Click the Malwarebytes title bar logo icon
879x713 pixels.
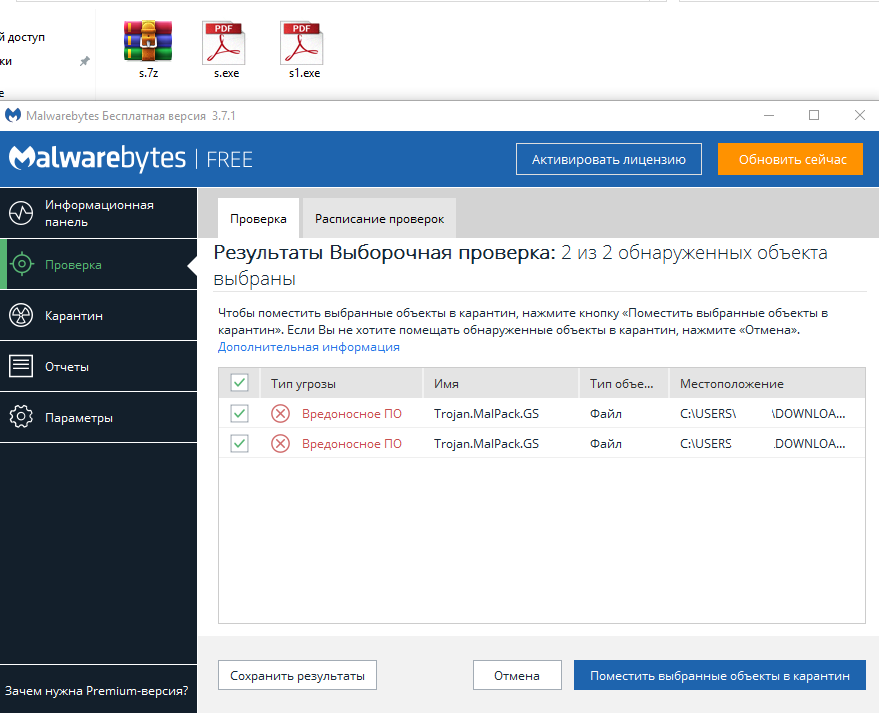tap(13, 115)
